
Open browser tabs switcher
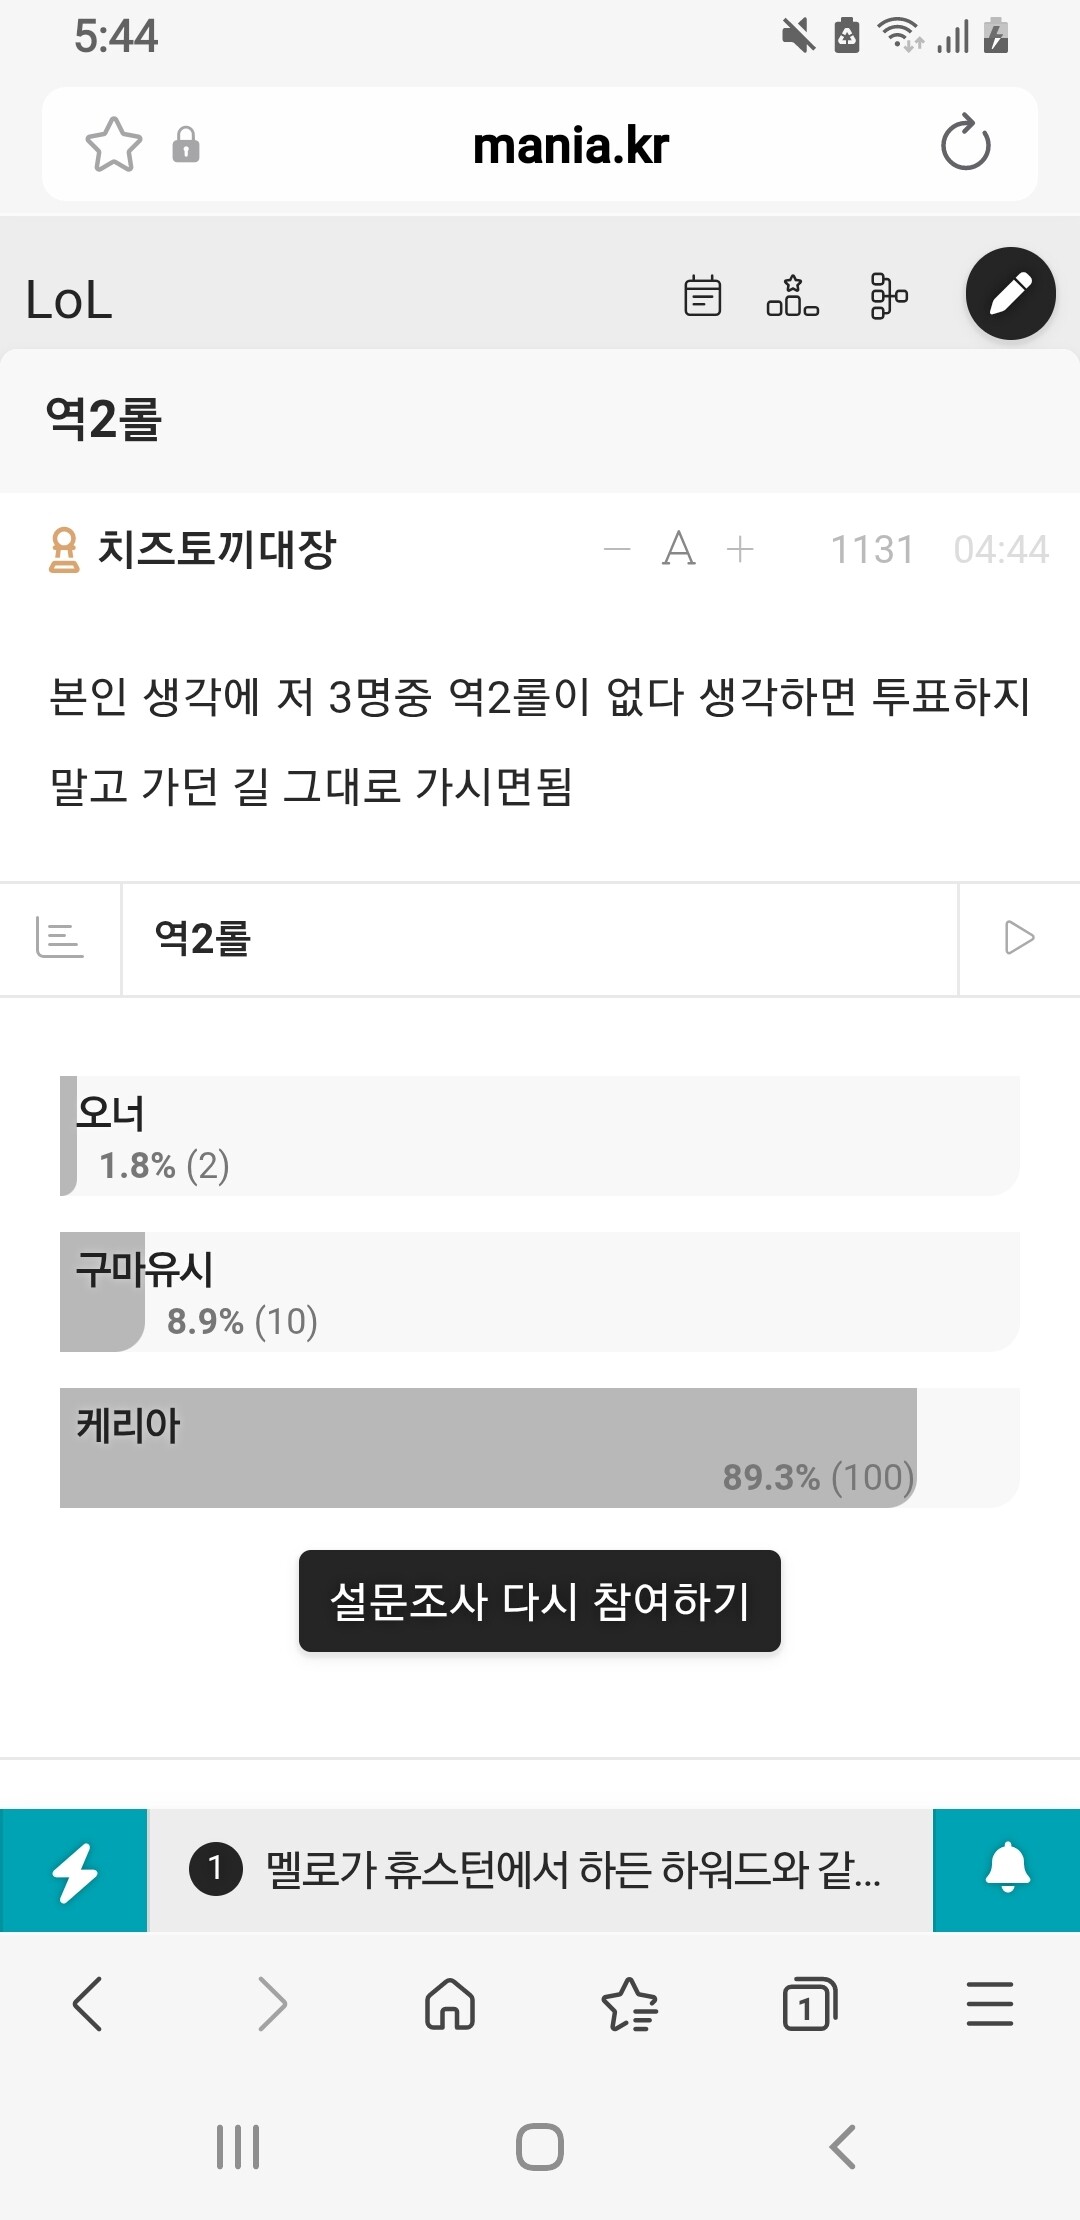[809, 2004]
